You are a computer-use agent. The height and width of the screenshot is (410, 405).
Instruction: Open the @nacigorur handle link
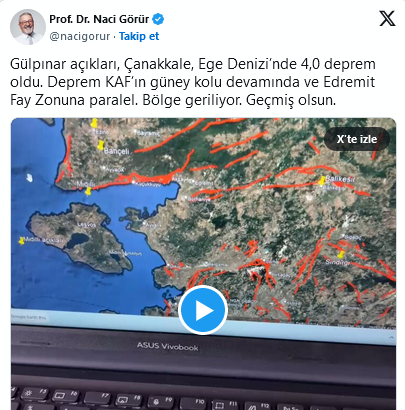[x=79, y=36]
